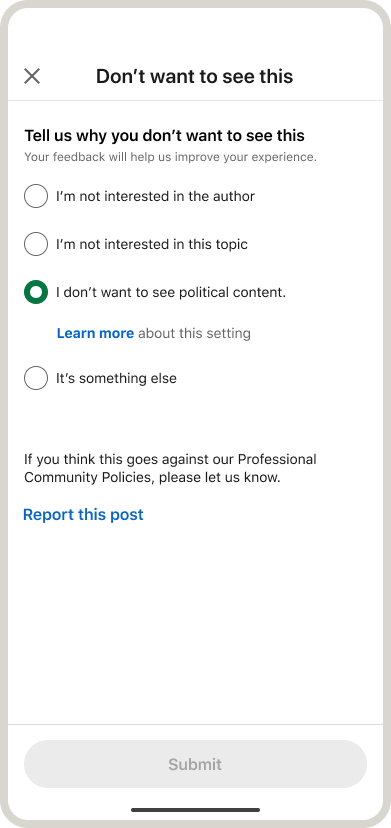391x828 pixels.
Task: Click the "Community Policies, please let us know" line
Action: (152, 478)
